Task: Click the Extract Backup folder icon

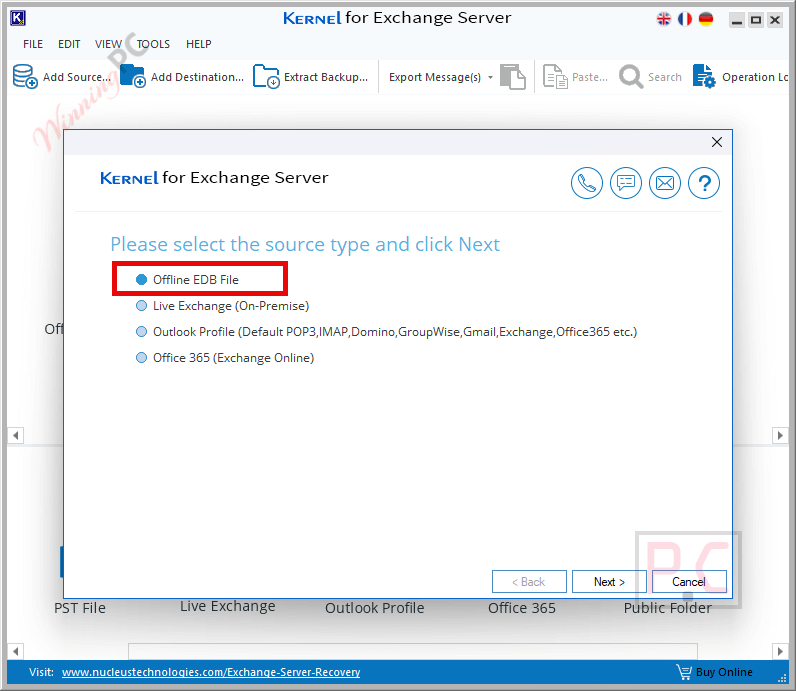Action: (266, 77)
